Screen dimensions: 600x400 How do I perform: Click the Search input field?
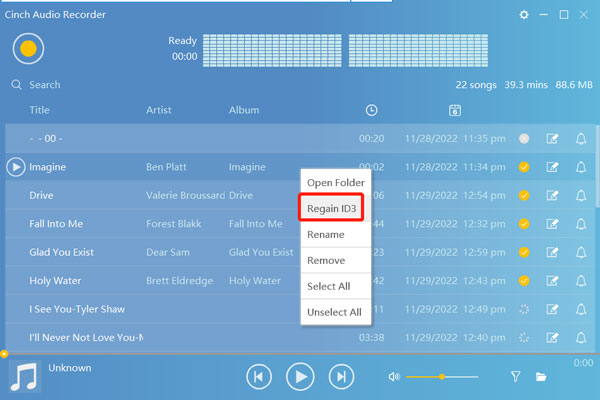(45, 85)
